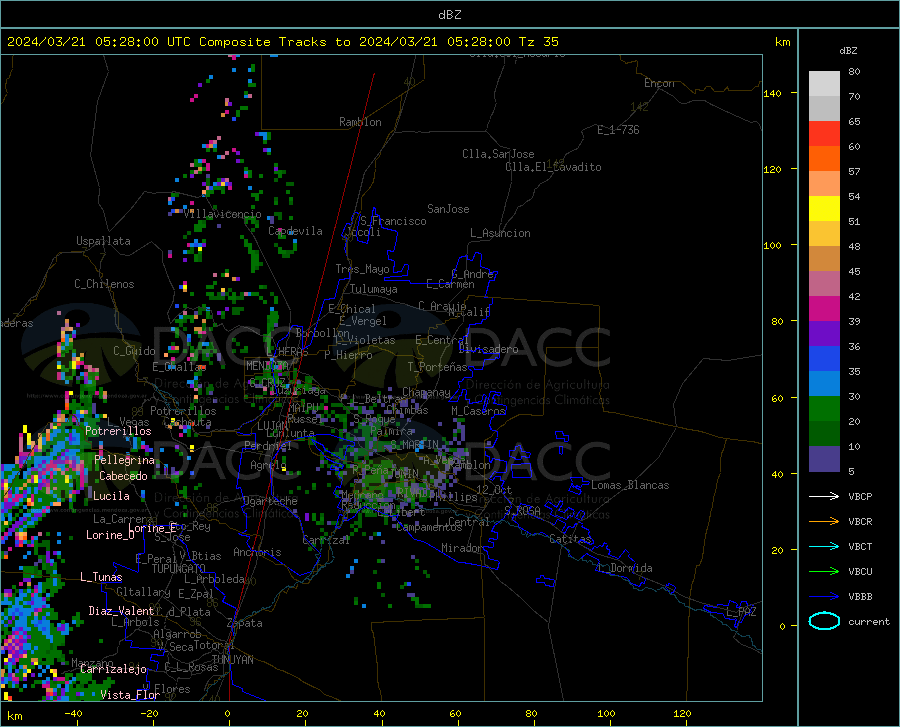Select the yellow 51 dBZ color swatch
The height and width of the screenshot is (727, 900).
point(824,209)
